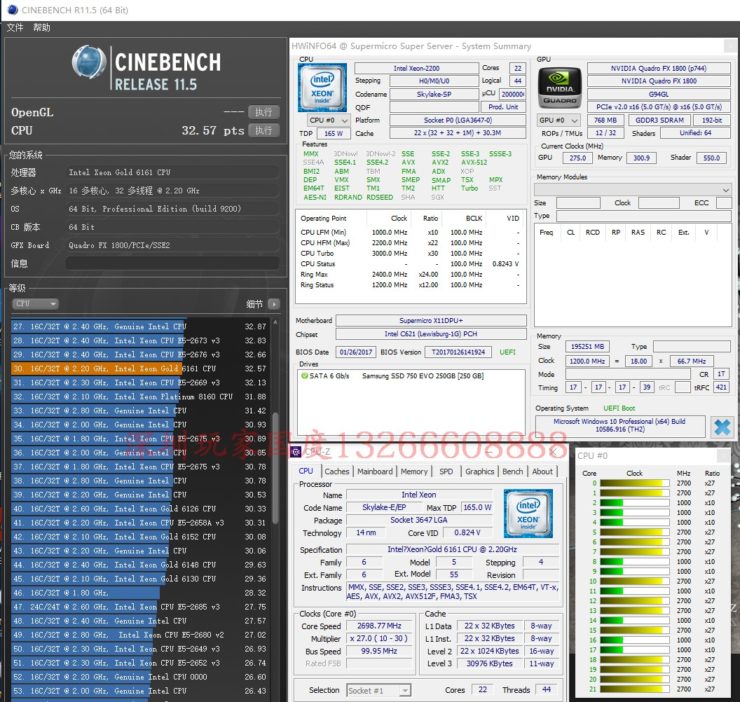Switch to the SPD tab in CPU-Z
The width and height of the screenshot is (740, 702).
point(446,471)
